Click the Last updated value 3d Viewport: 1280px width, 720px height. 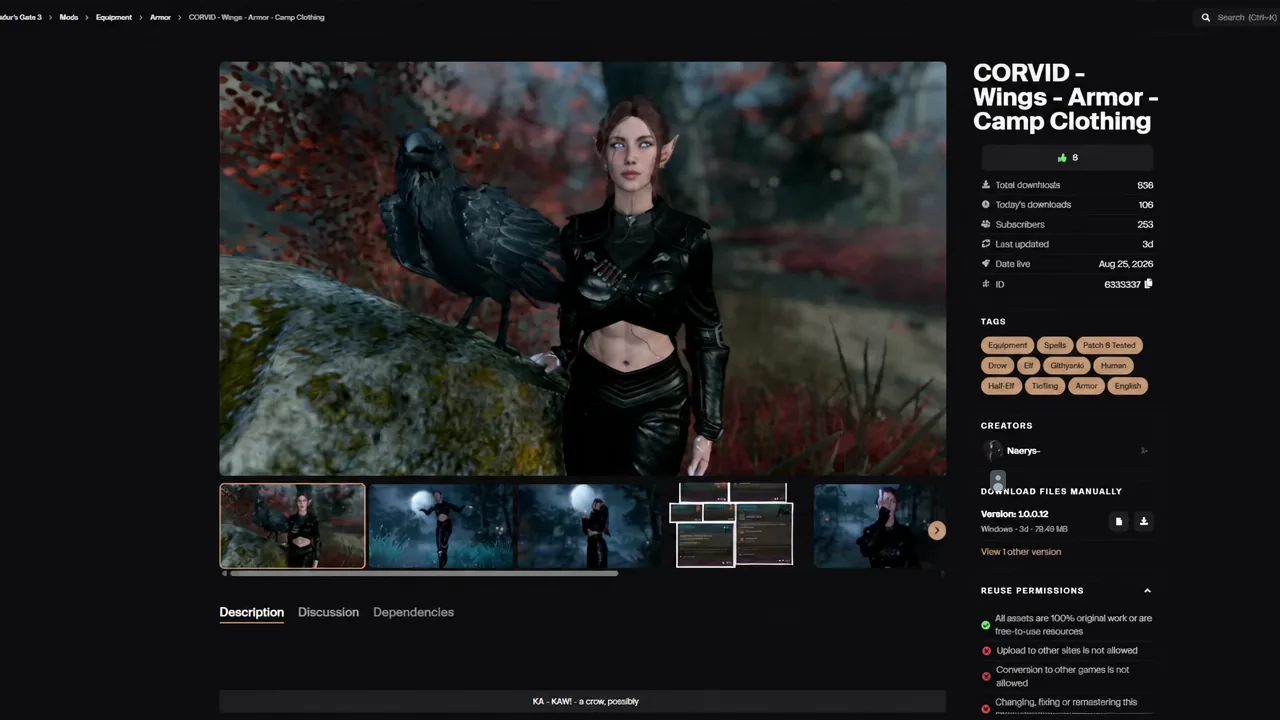click(1148, 244)
